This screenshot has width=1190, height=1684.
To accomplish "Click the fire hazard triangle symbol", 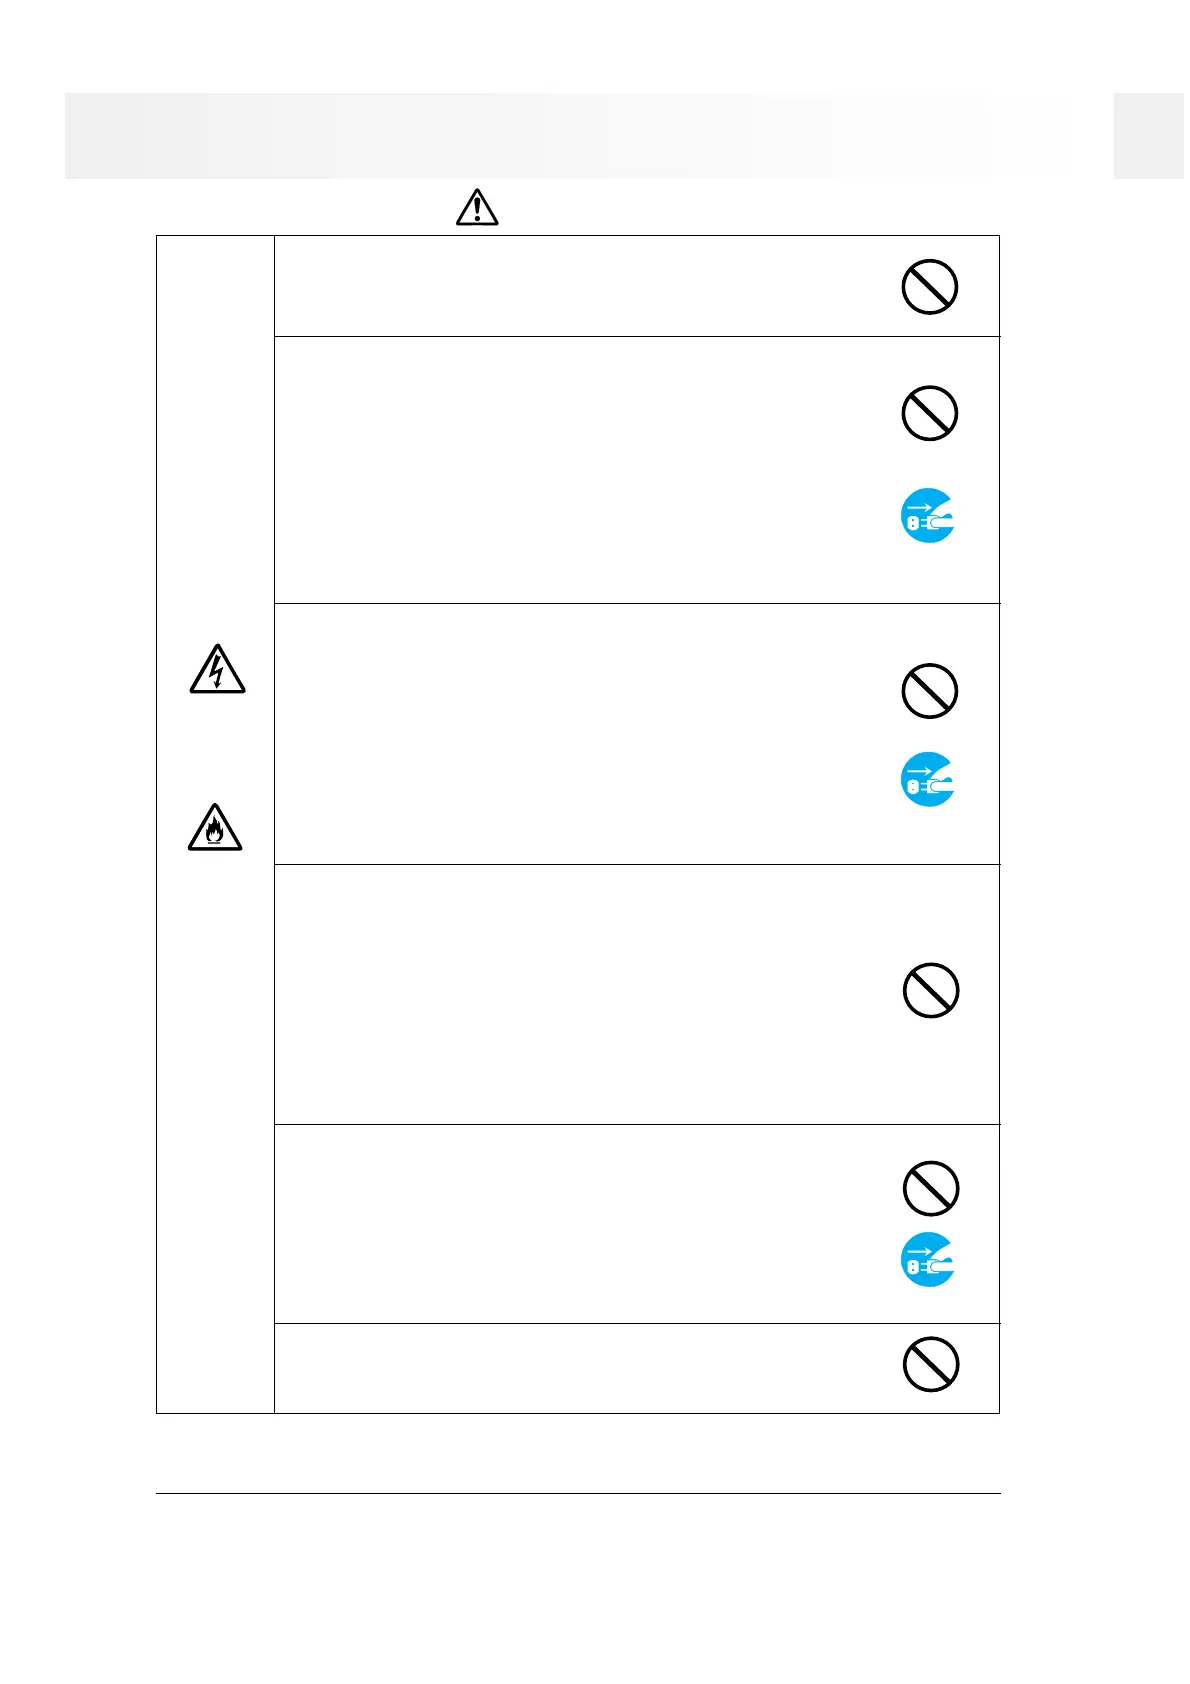I will [215, 828].
